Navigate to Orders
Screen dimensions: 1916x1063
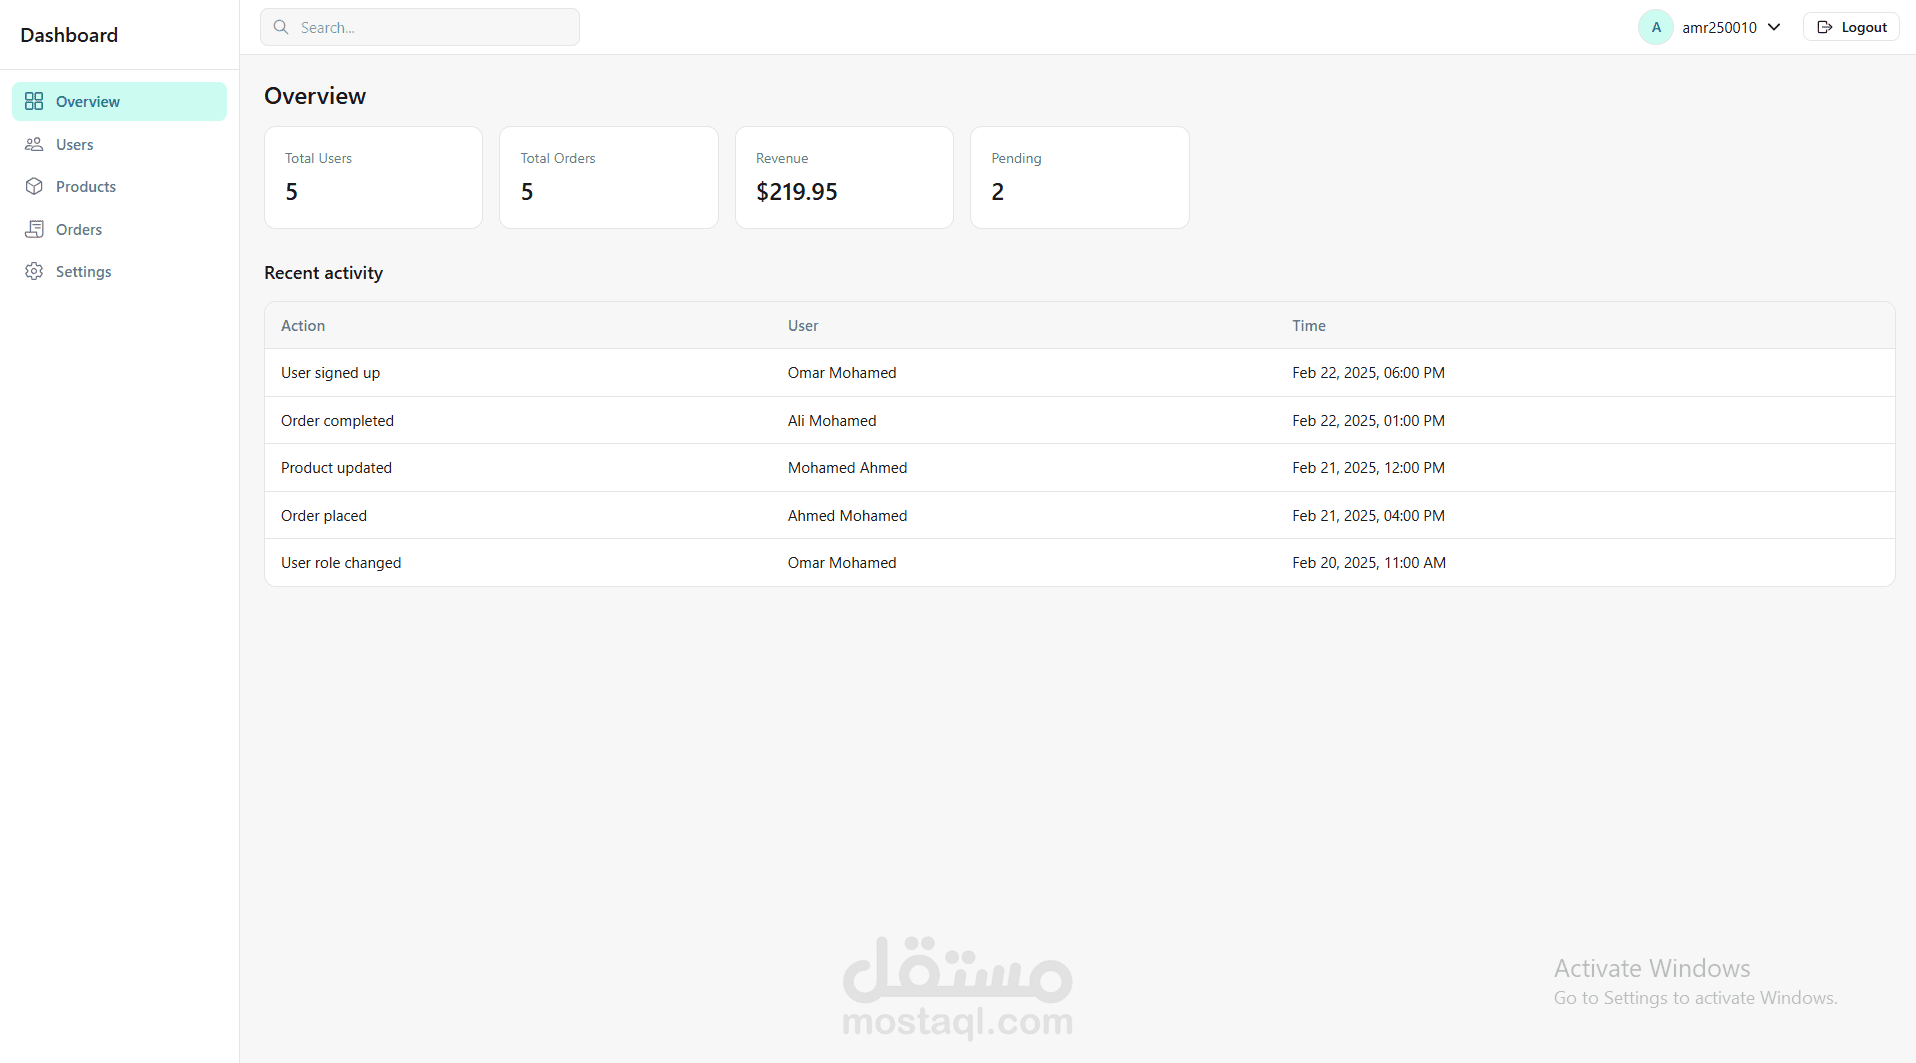pyautogui.click(x=119, y=229)
